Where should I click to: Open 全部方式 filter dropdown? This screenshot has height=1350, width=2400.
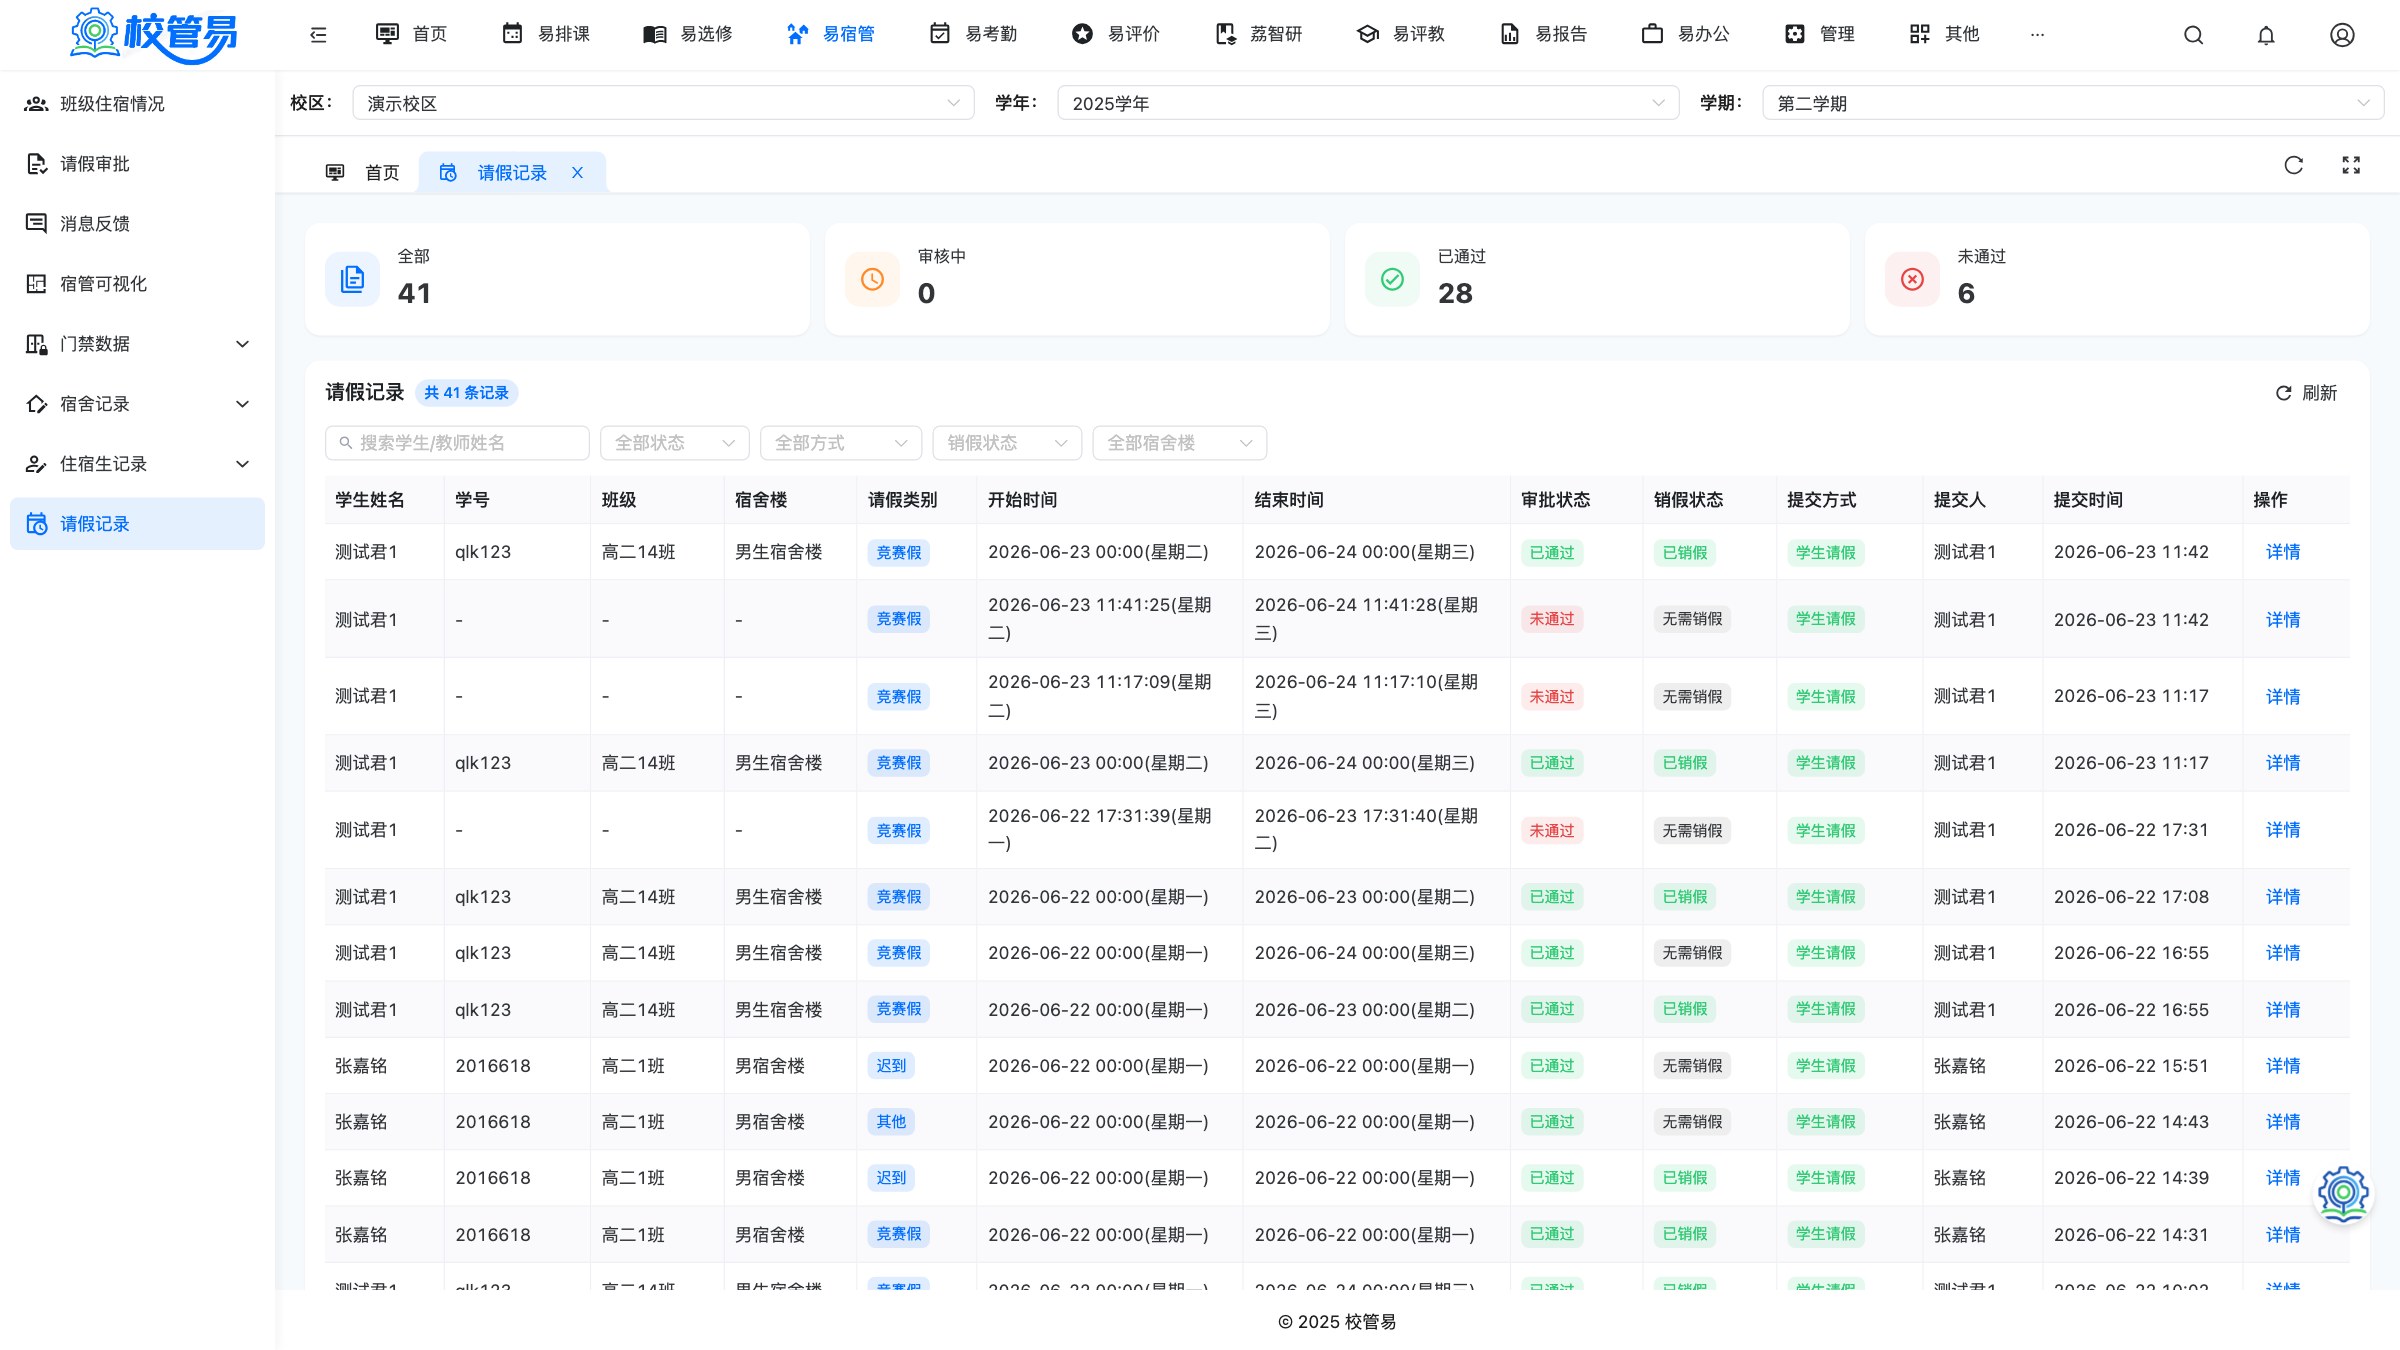841,443
